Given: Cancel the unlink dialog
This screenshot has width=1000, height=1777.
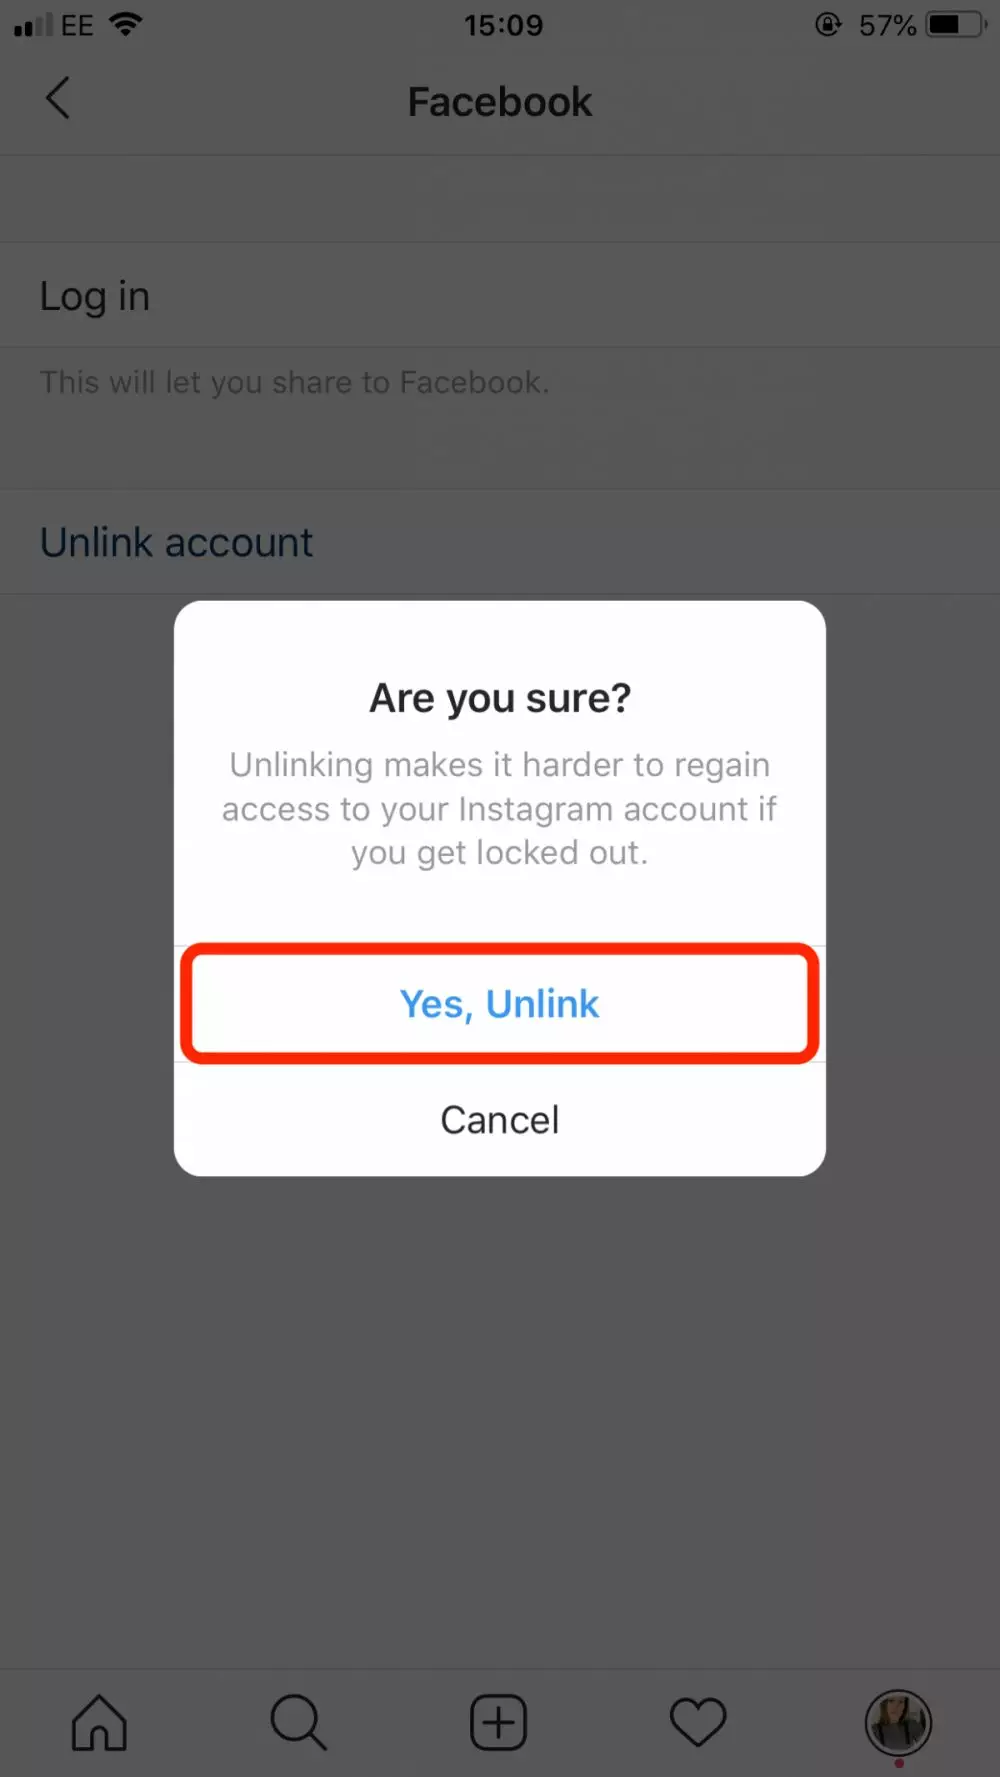Looking at the screenshot, I should tap(500, 1120).
